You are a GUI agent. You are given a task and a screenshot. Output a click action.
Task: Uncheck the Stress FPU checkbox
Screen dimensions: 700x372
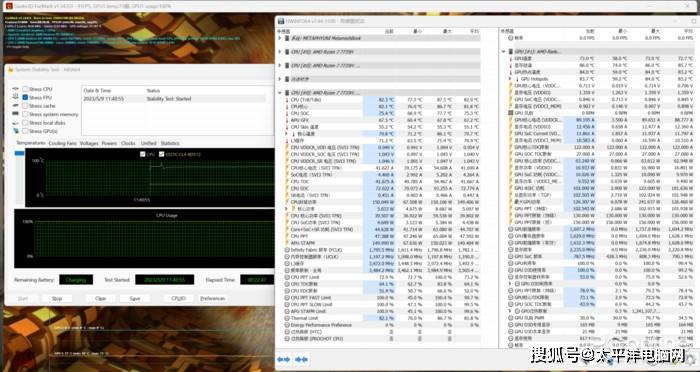pos(25,97)
